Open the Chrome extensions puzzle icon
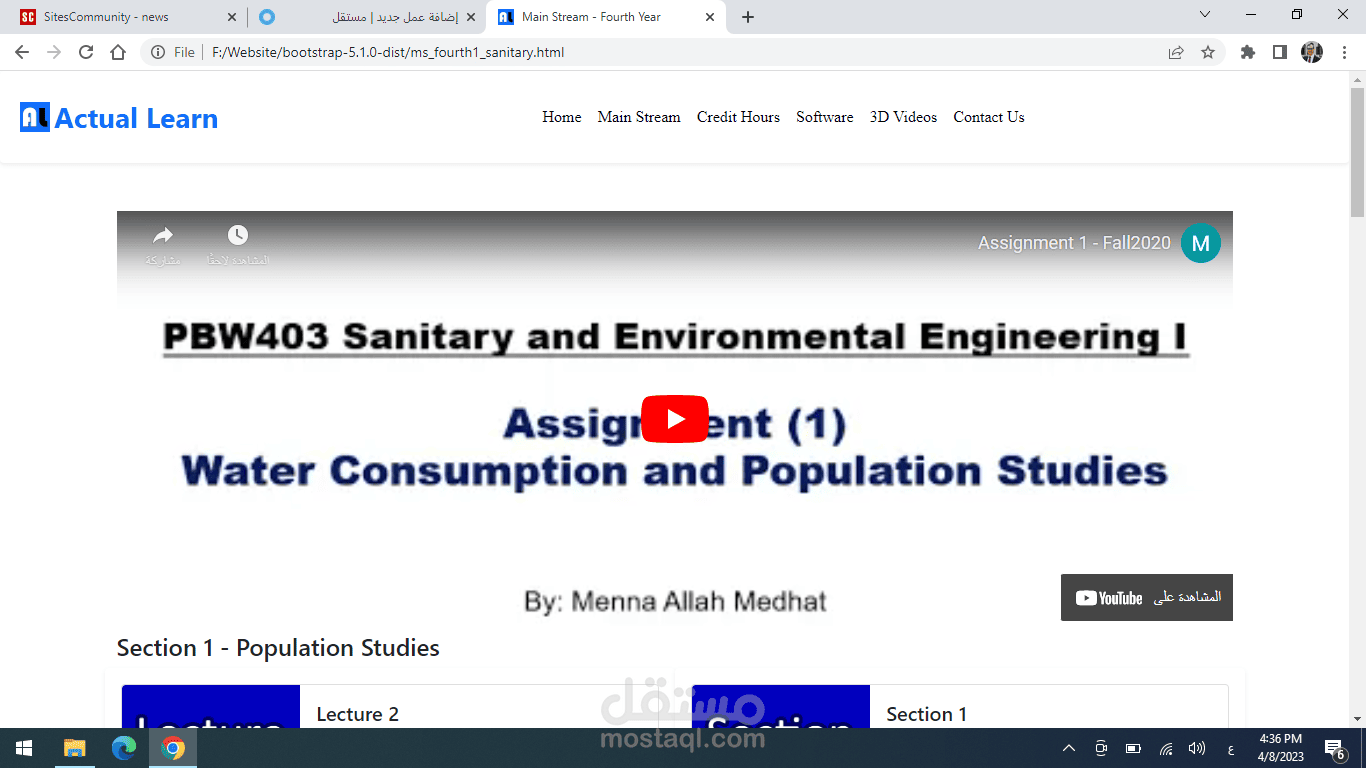 (x=1247, y=52)
